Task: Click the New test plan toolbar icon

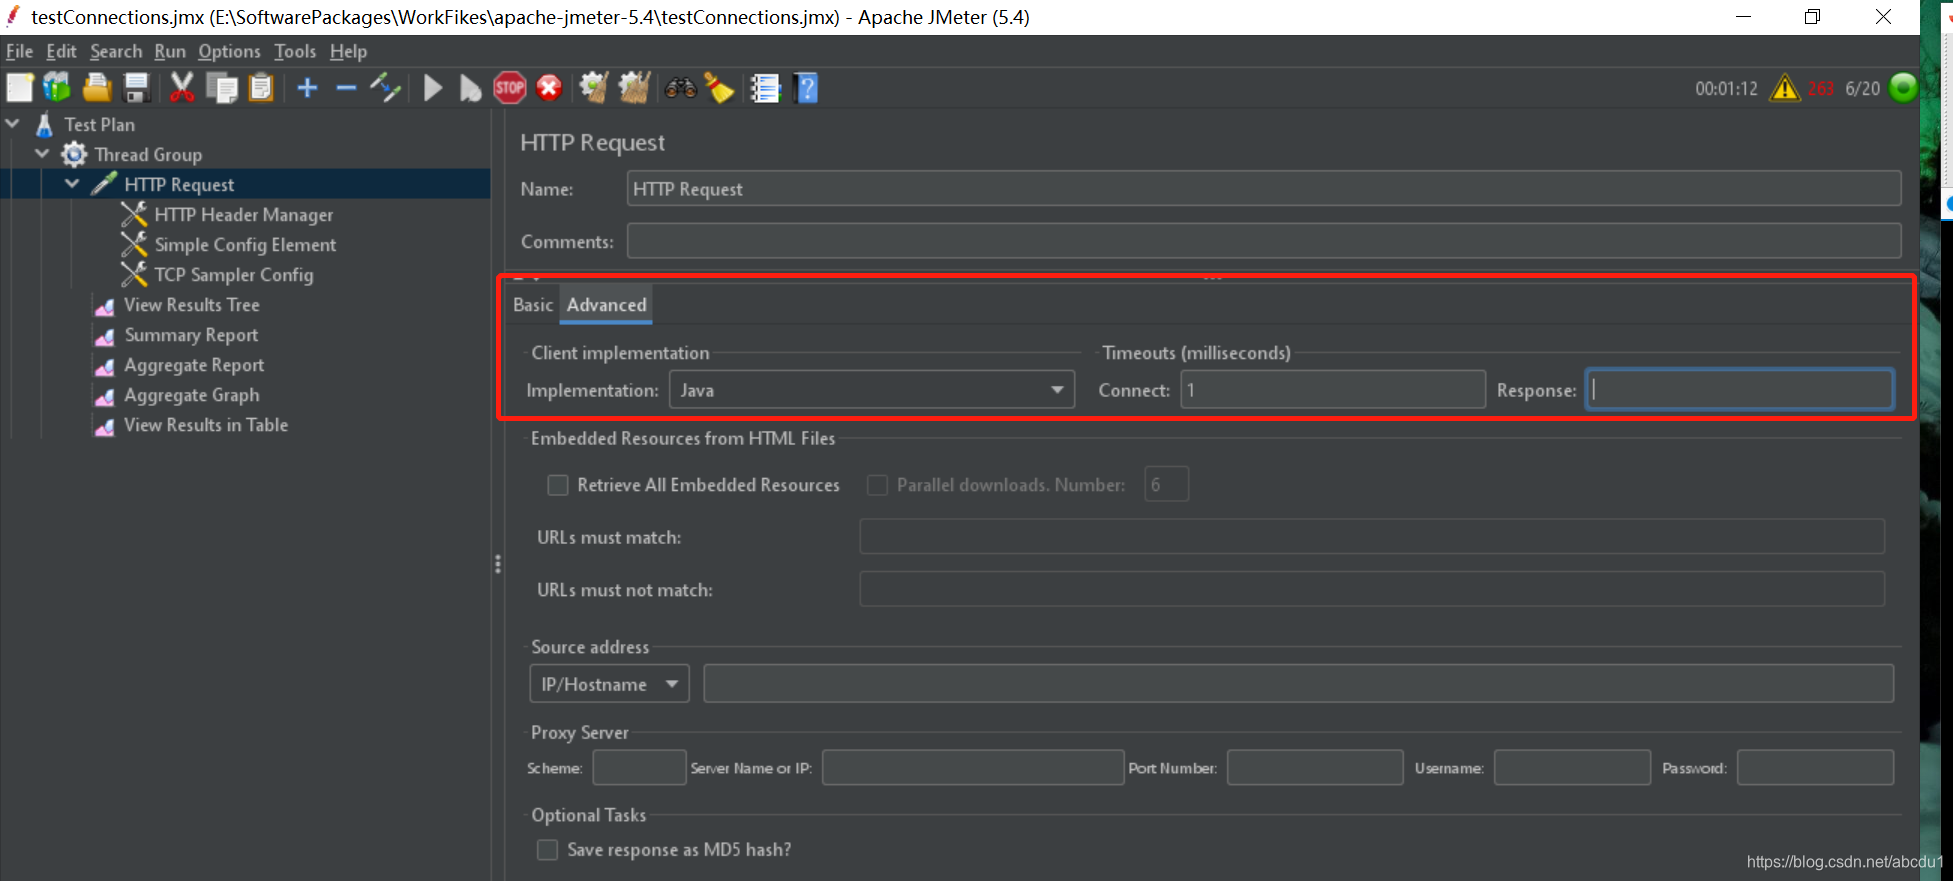Action: (x=20, y=88)
